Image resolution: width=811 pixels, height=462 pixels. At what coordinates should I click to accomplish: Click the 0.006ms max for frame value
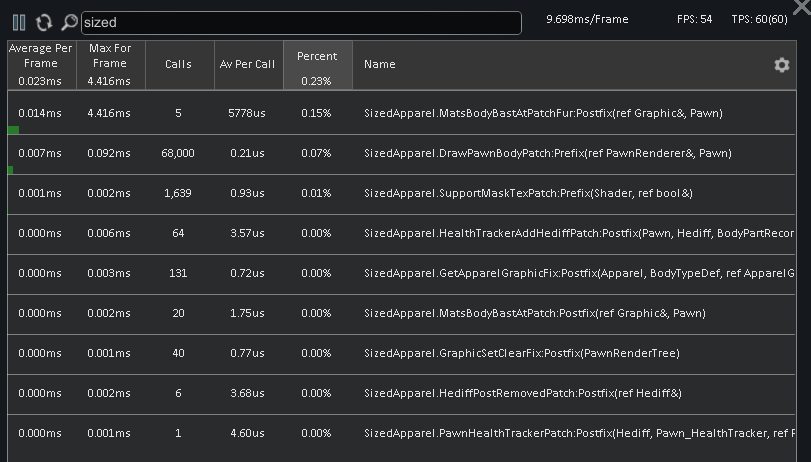pos(109,233)
